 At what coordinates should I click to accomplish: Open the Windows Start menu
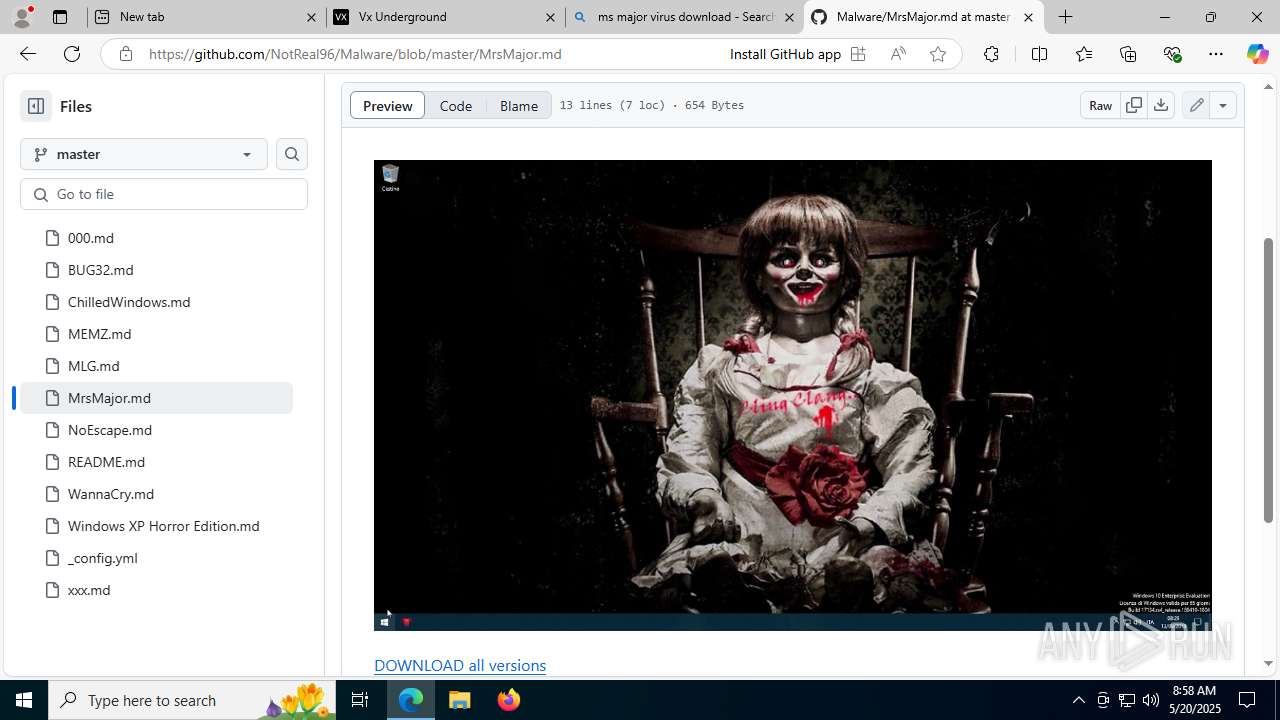coord(24,700)
